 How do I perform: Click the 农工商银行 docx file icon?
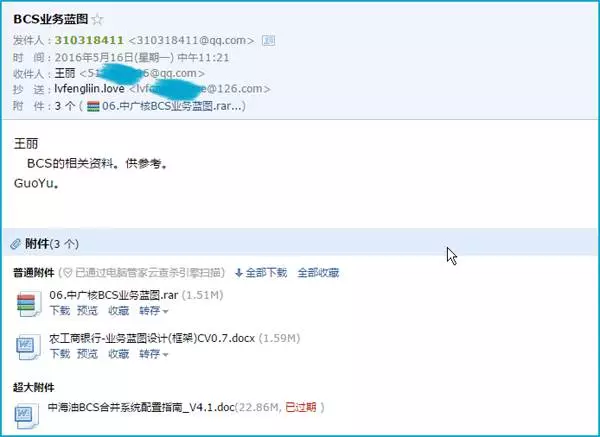(x=28, y=347)
